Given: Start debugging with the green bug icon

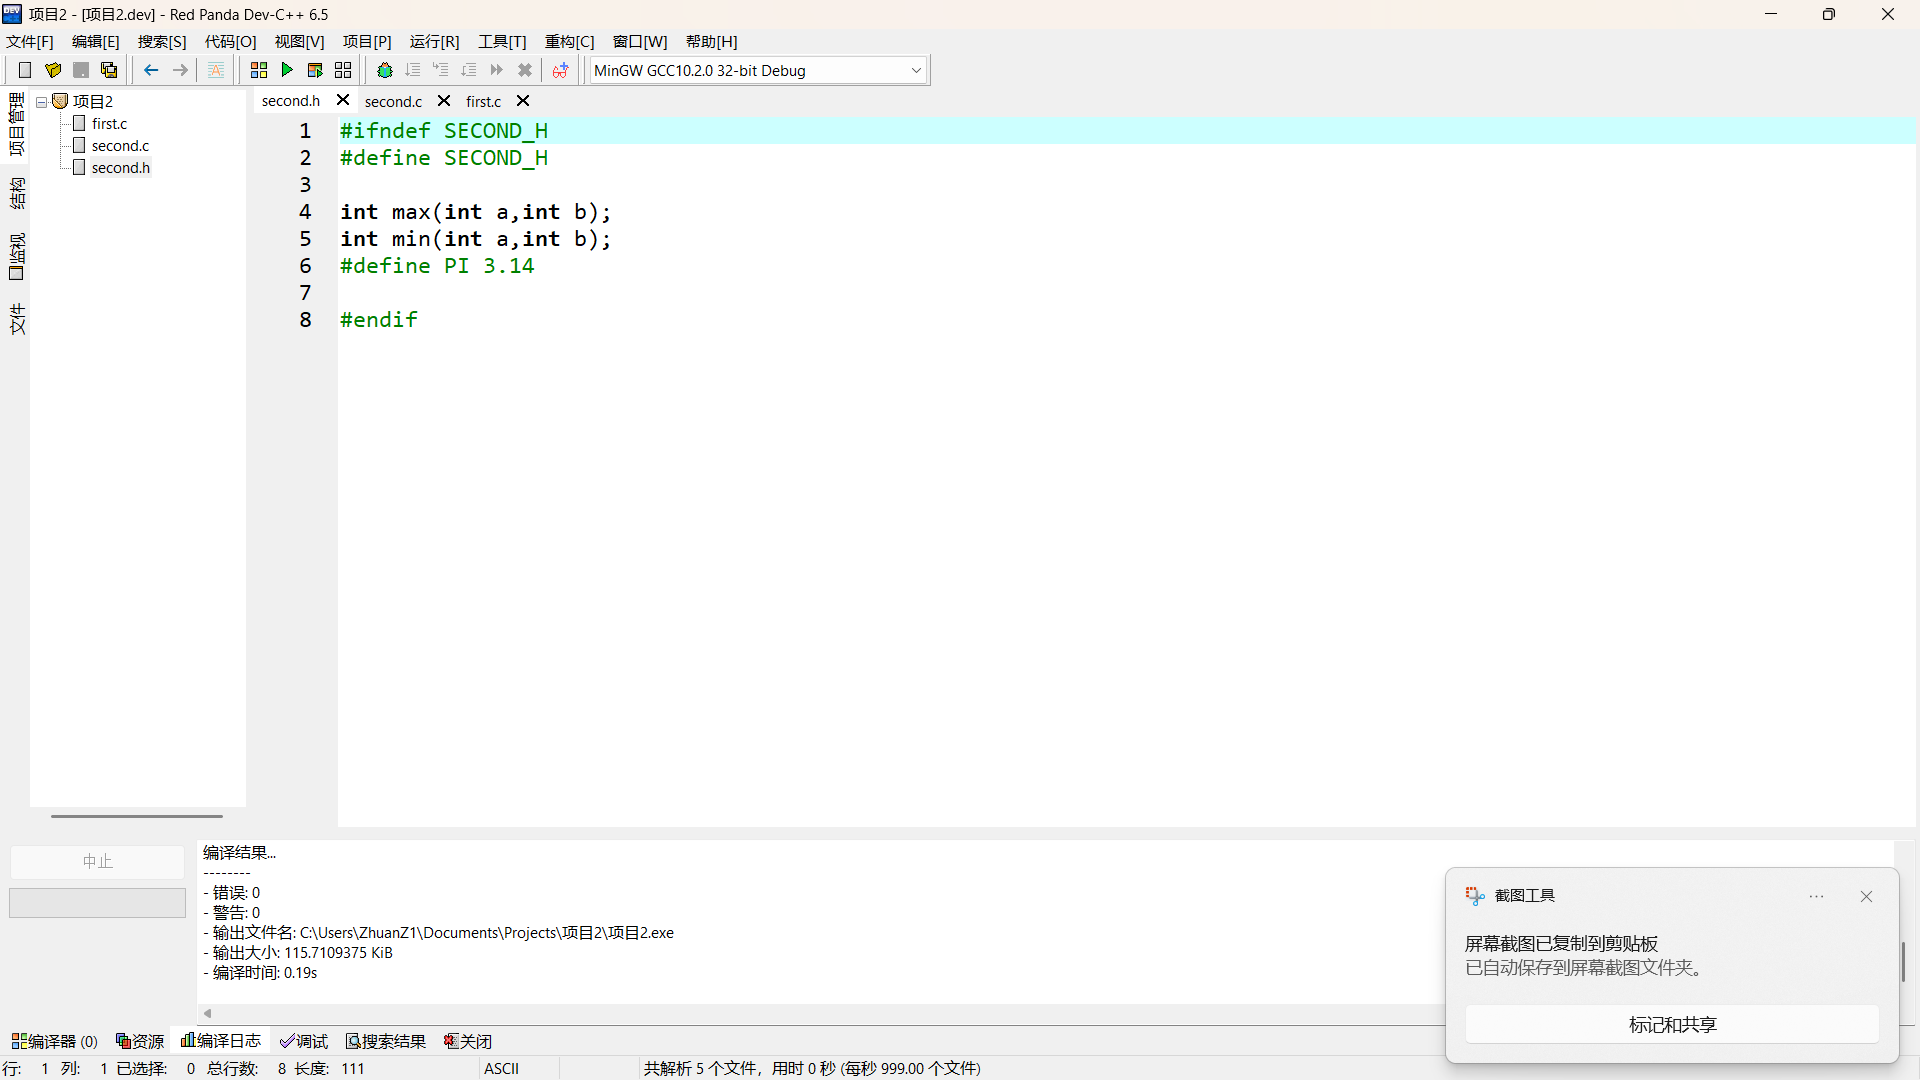Looking at the screenshot, I should pos(385,70).
